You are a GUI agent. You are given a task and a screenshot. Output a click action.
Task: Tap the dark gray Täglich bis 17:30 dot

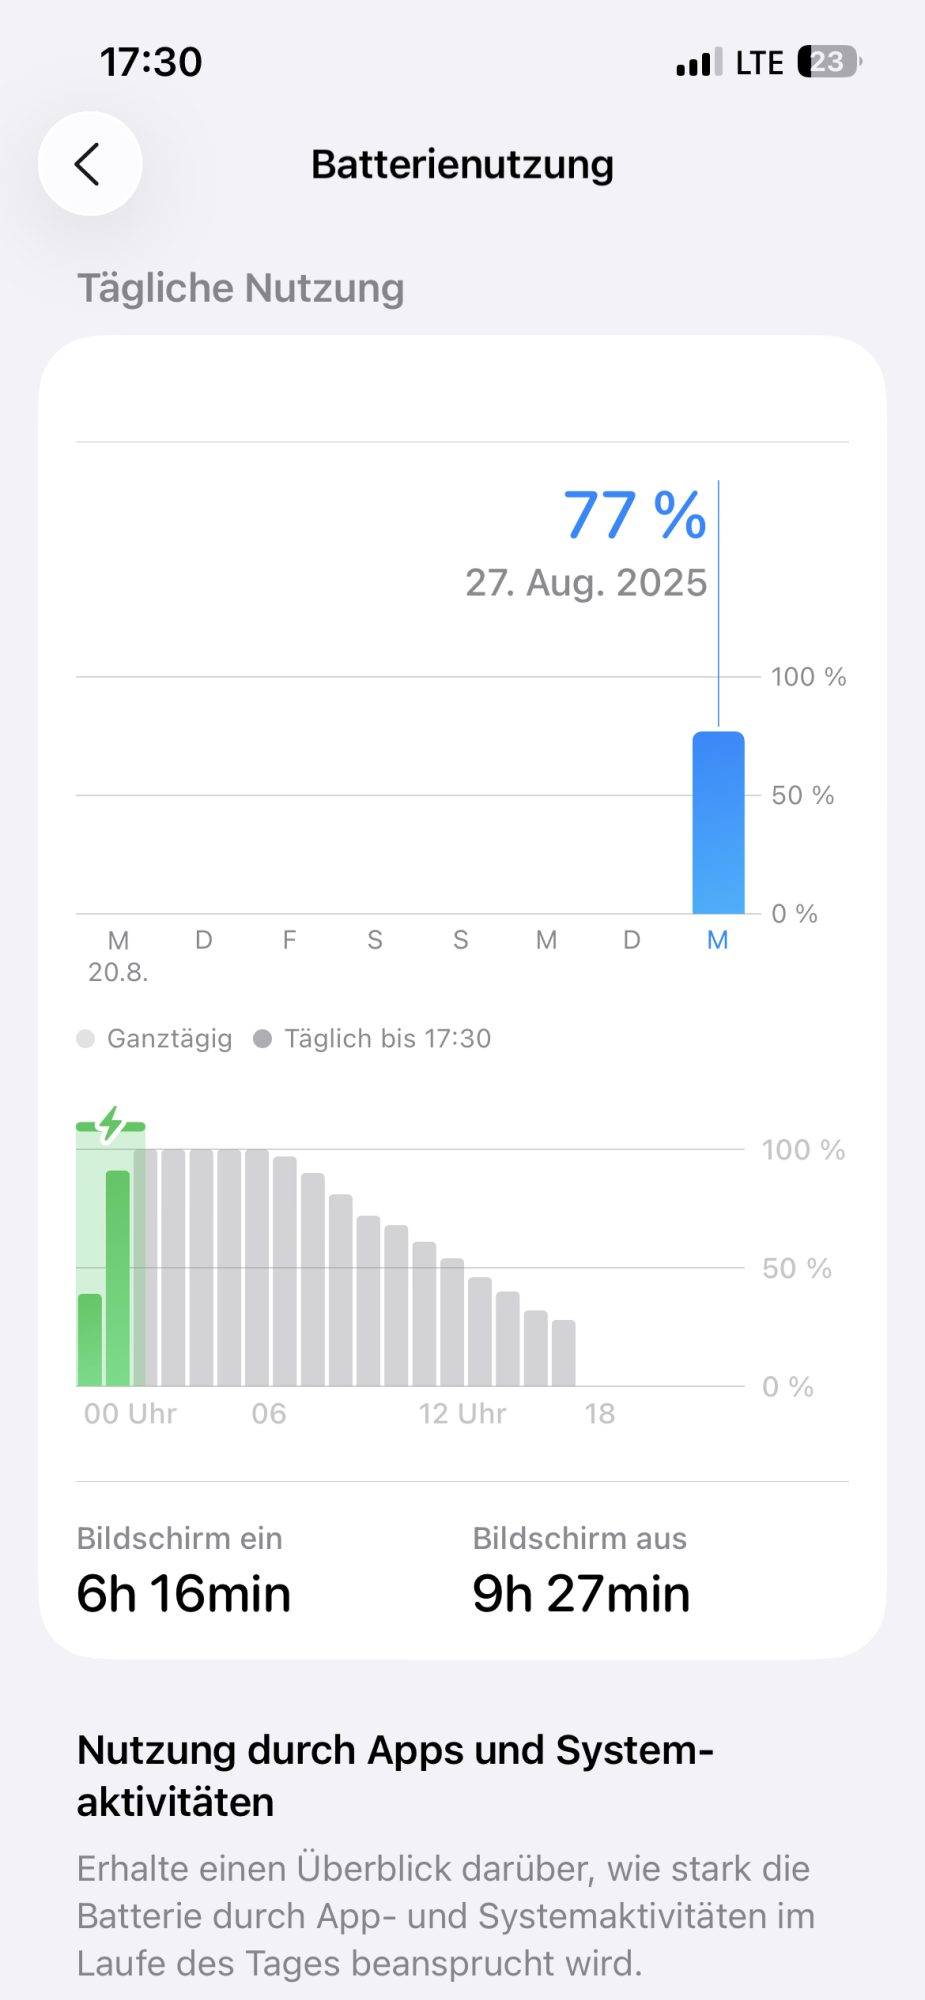click(x=263, y=1039)
